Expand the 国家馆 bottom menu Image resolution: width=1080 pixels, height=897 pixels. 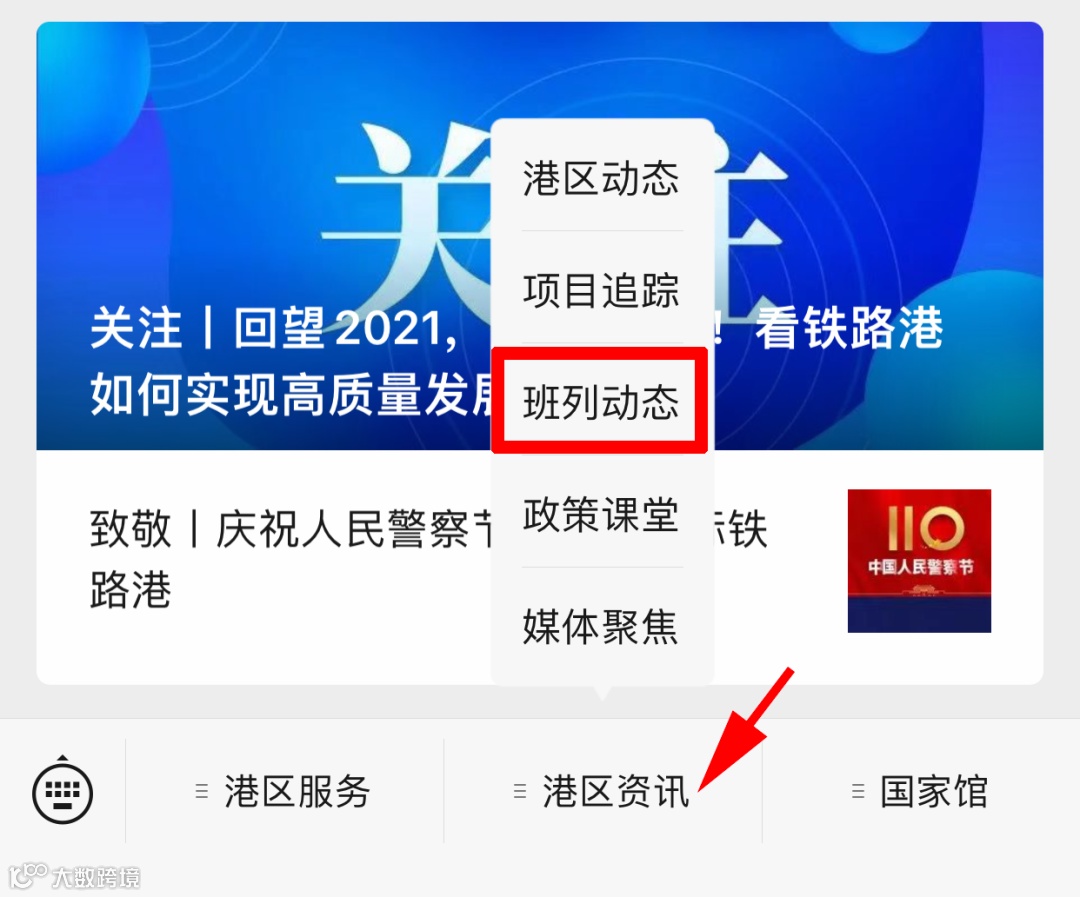(x=921, y=791)
